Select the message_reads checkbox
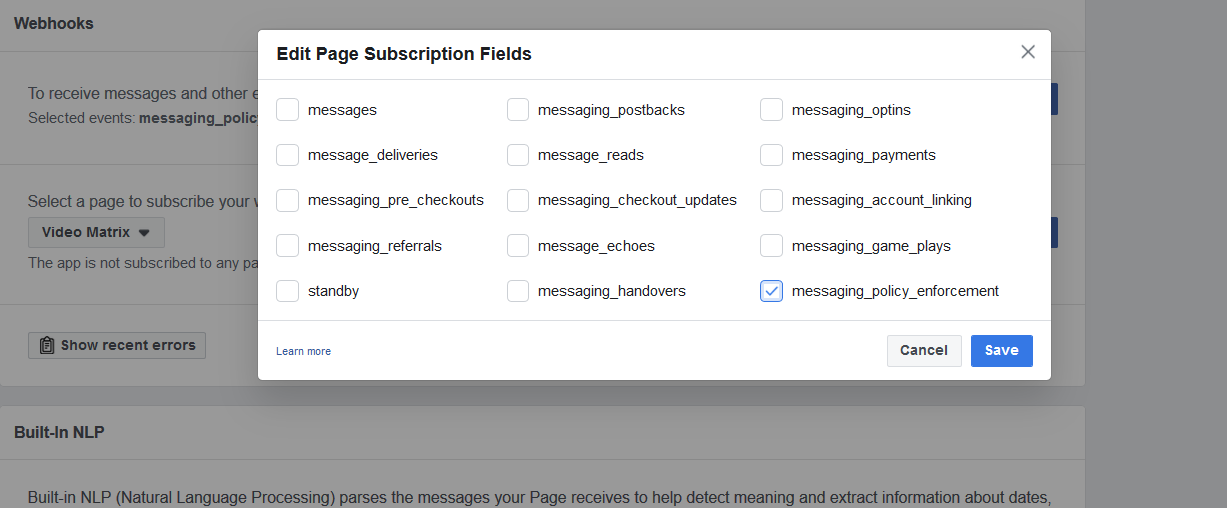 pos(518,155)
